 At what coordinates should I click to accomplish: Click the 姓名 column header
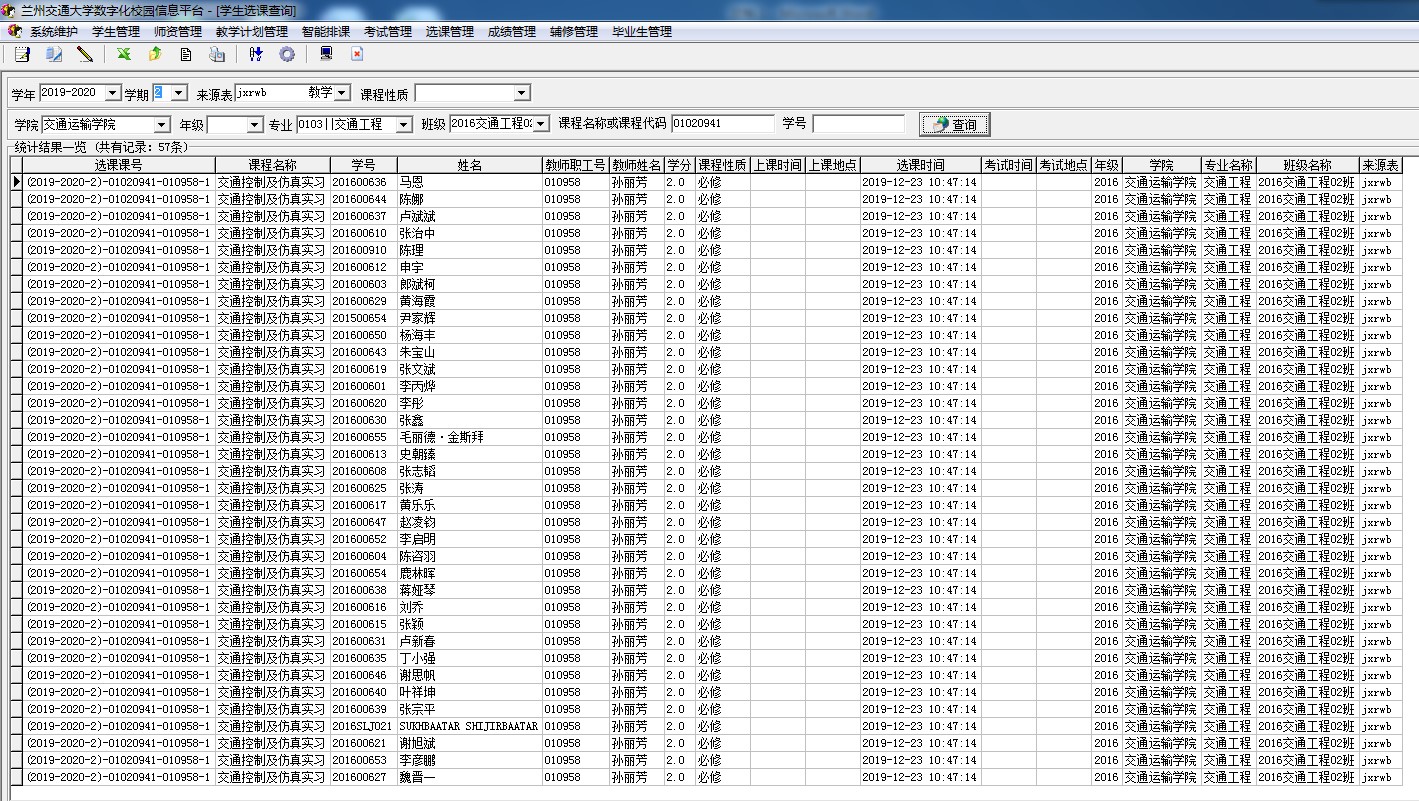click(x=469, y=165)
